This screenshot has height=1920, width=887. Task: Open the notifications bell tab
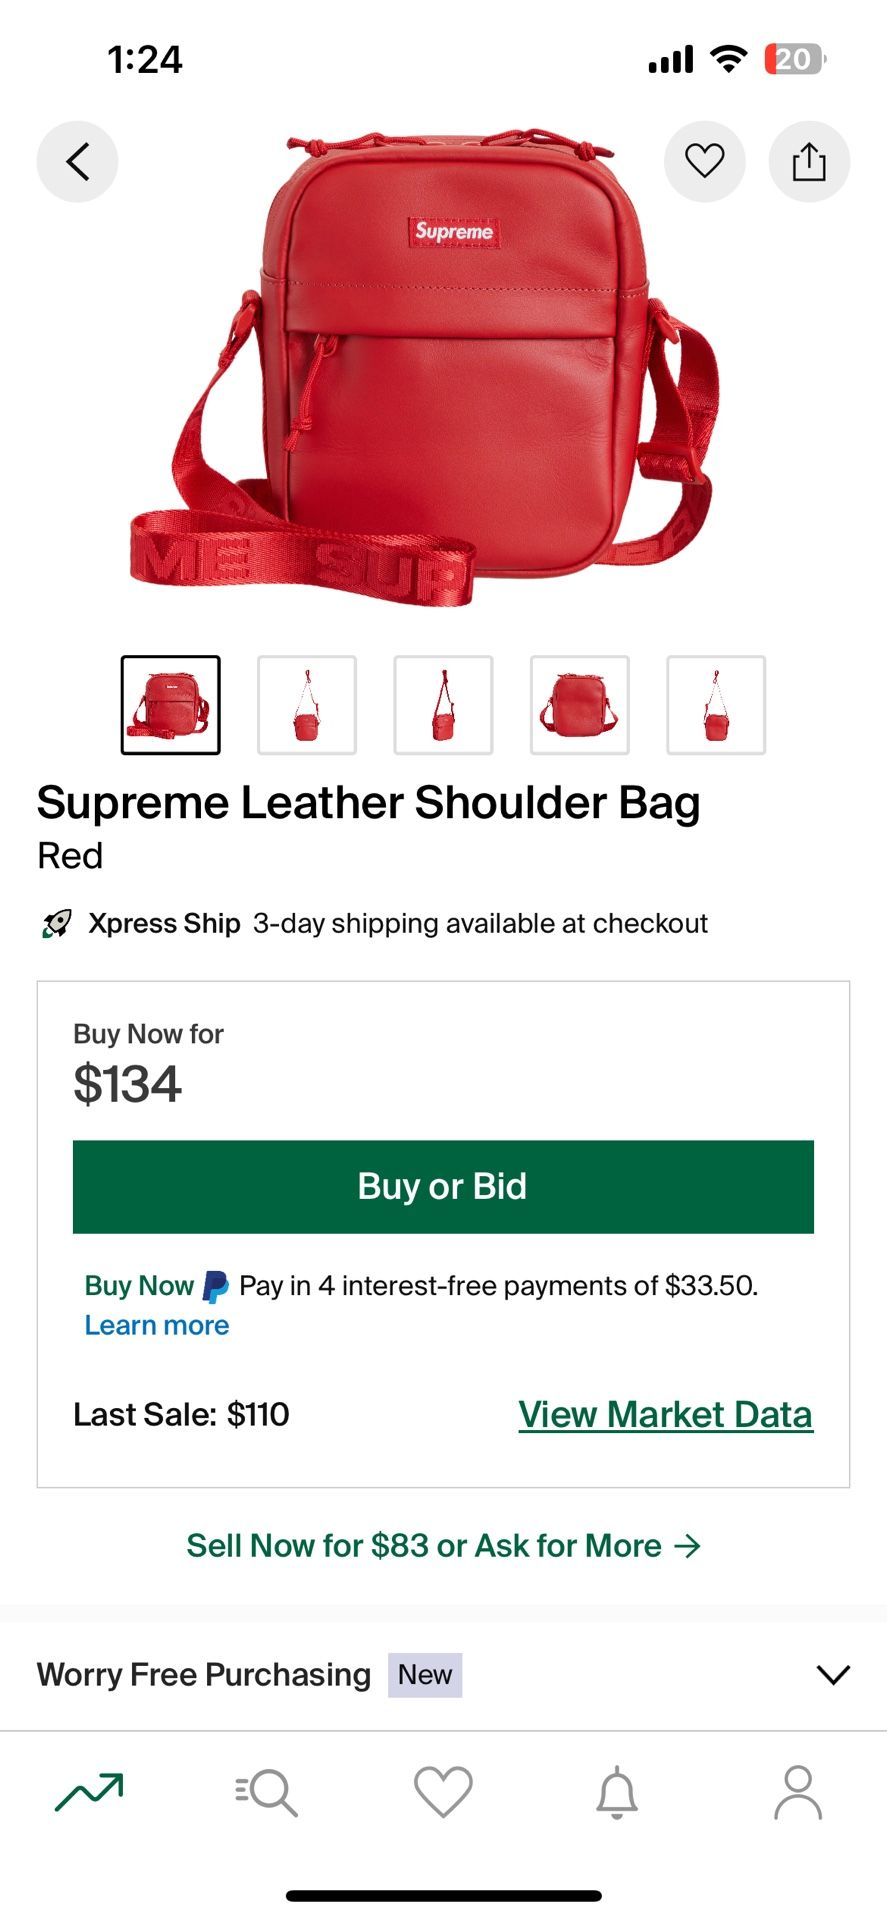point(617,1791)
